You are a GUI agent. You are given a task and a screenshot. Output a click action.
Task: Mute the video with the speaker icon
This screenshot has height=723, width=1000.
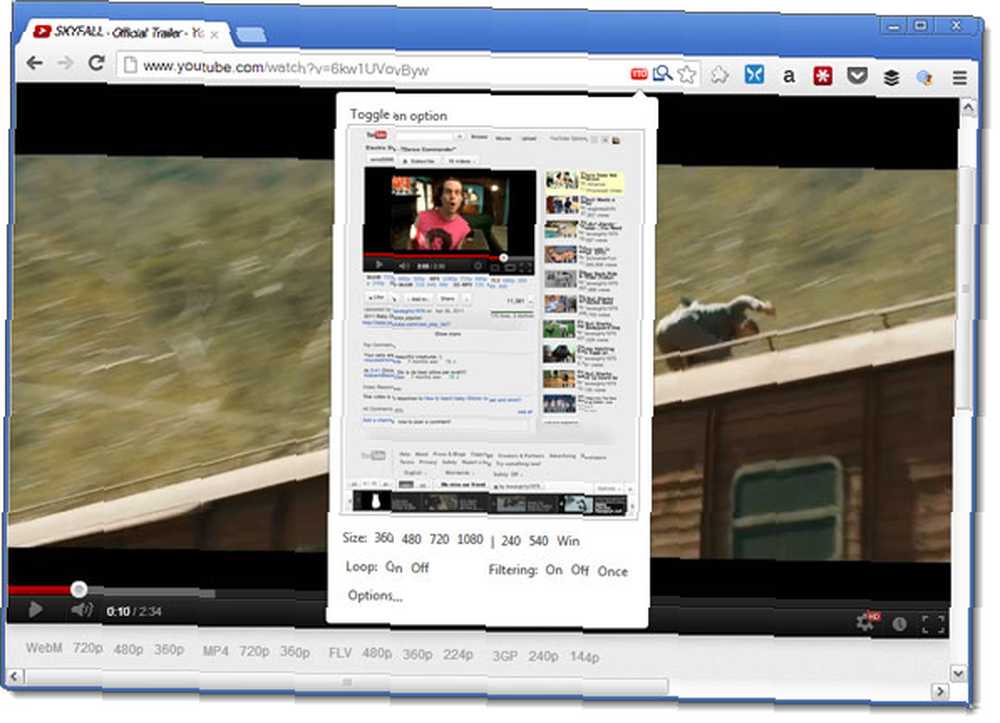pyautogui.click(x=82, y=610)
